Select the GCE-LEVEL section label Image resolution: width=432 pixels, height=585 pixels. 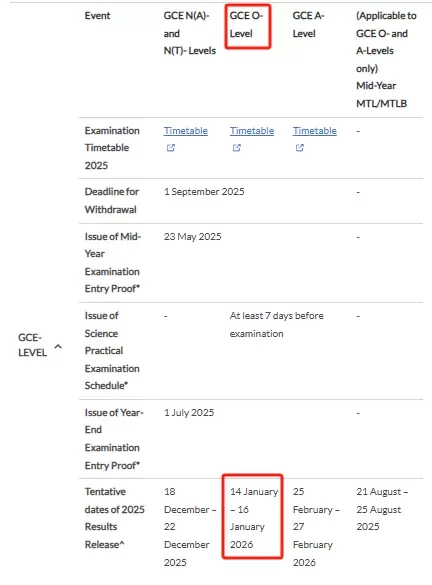click(x=32, y=345)
